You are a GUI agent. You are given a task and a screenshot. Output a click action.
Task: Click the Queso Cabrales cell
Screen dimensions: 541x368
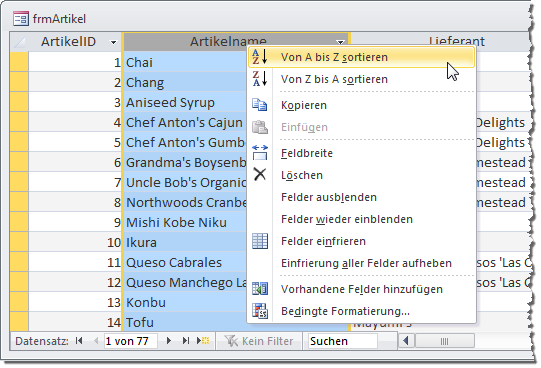(185, 262)
